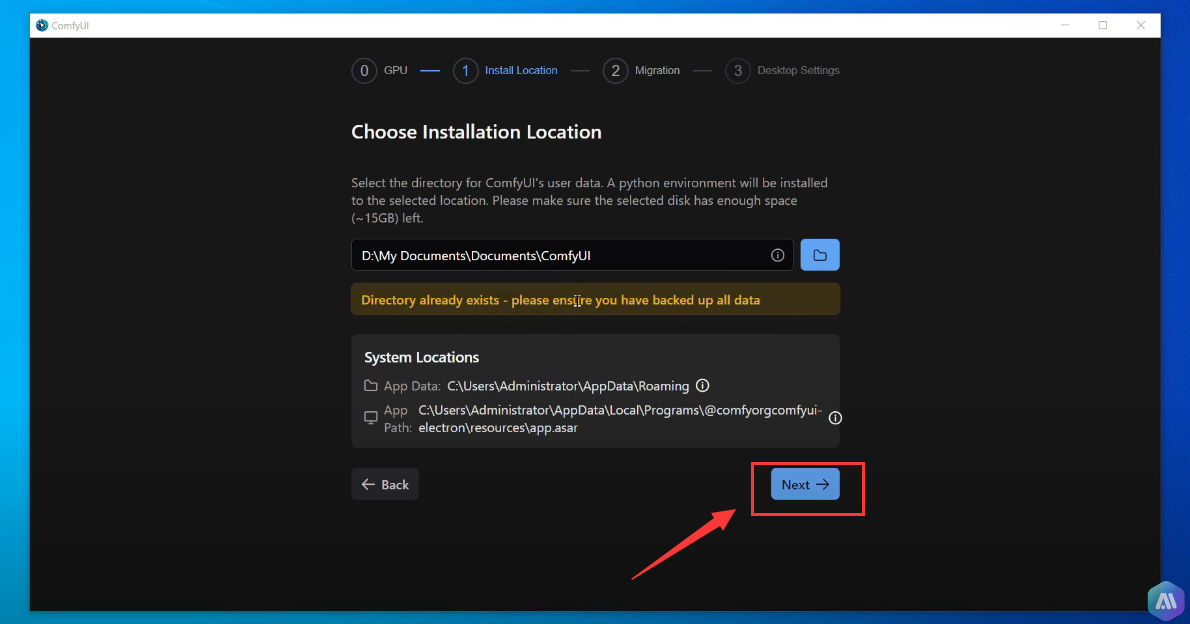Click the folder browse icon button
Image resolution: width=1190 pixels, height=624 pixels.
[x=820, y=255]
